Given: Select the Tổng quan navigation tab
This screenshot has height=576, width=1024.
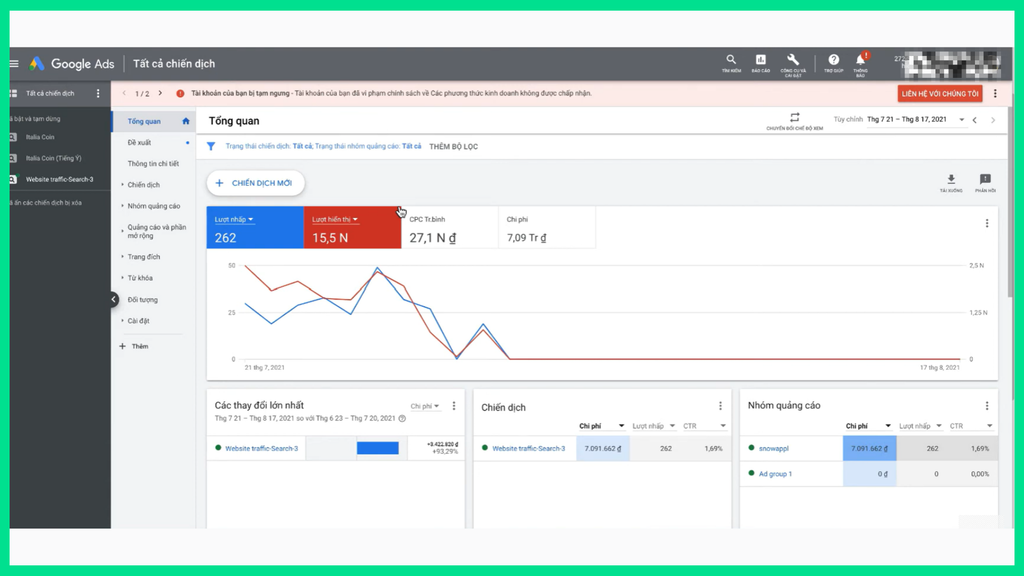Looking at the screenshot, I should tap(153, 121).
